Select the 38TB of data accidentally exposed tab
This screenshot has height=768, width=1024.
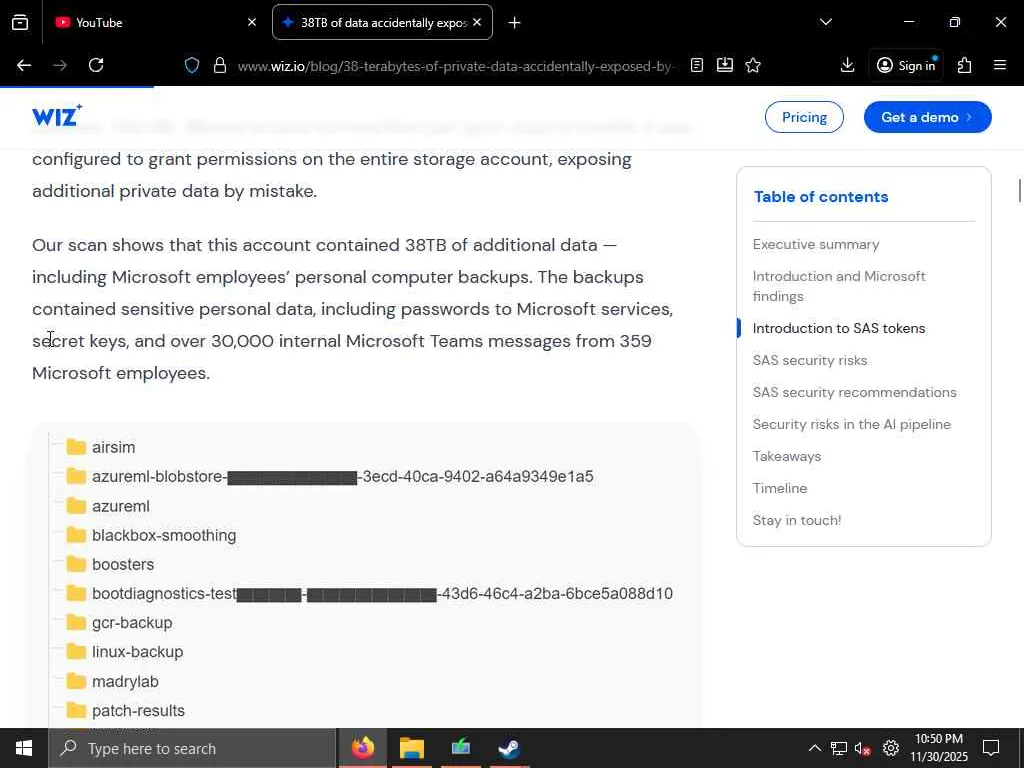(x=382, y=22)
